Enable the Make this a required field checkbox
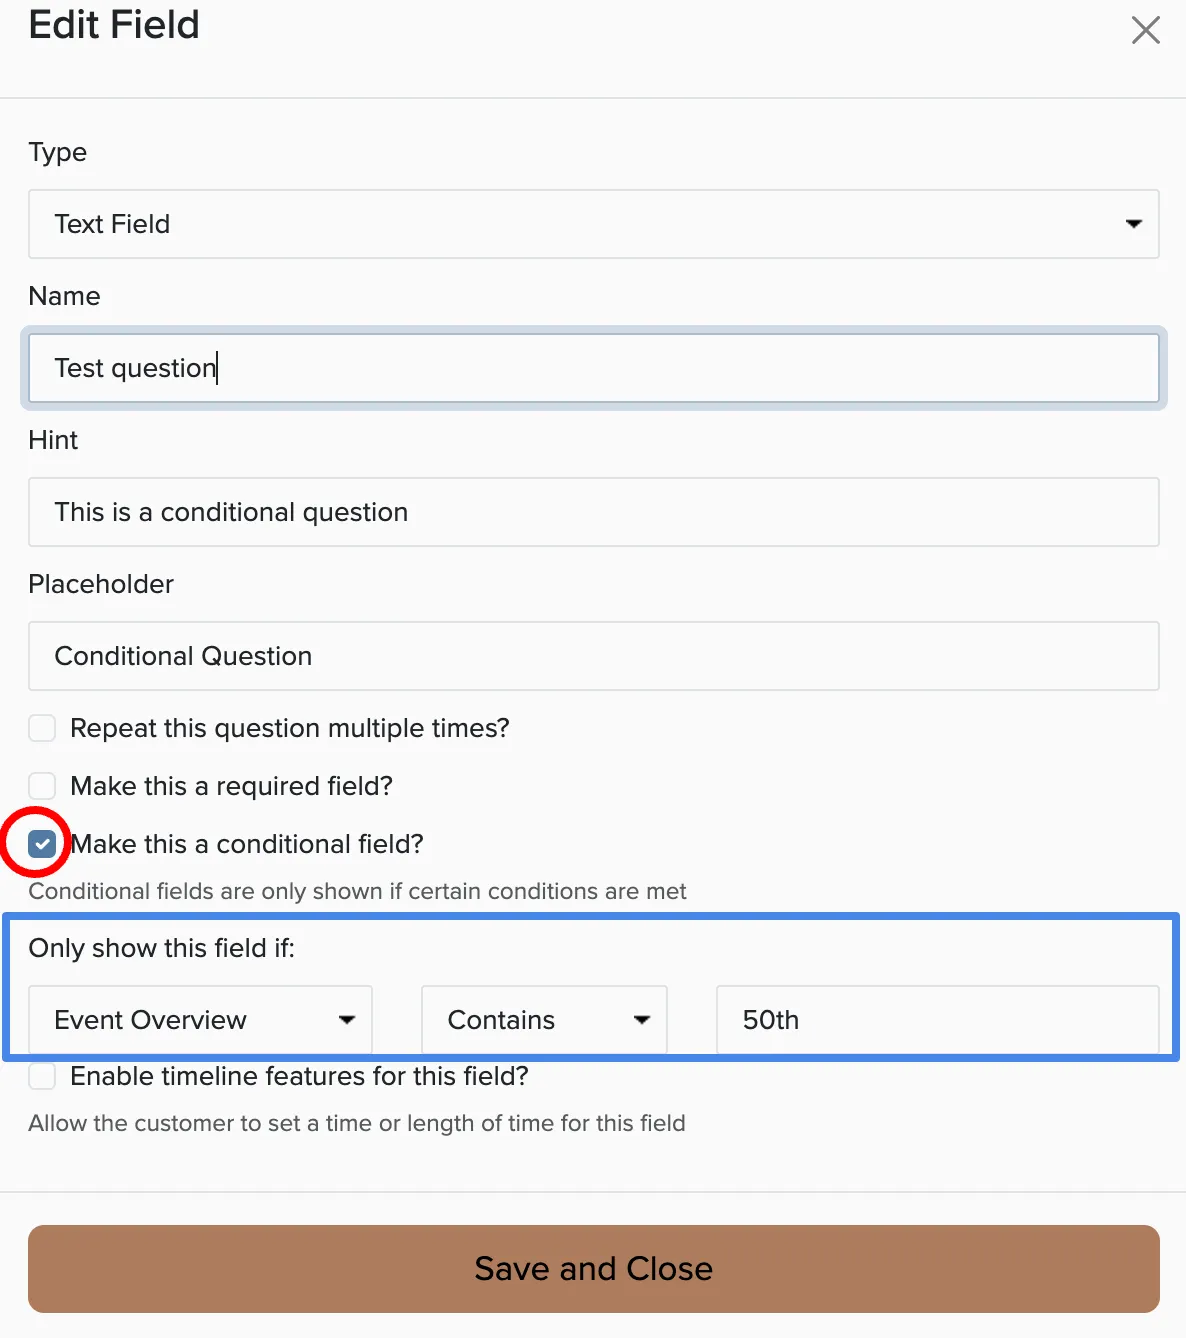Image resolution: width=1186 pixels, height=1338 pixels. (42, 786)
